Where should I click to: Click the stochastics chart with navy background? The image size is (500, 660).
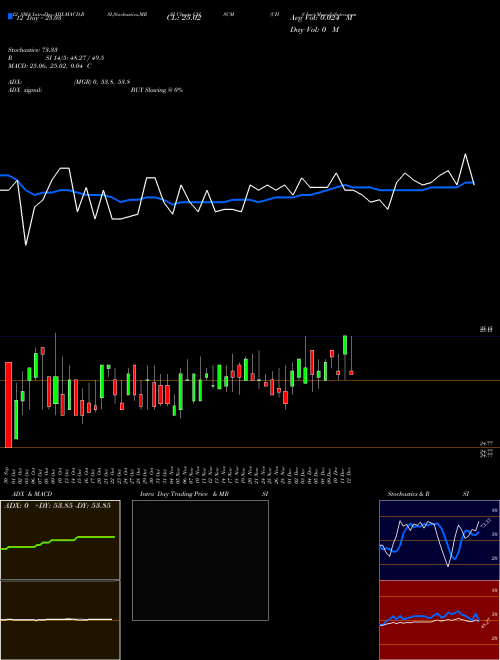click(439, 540)
